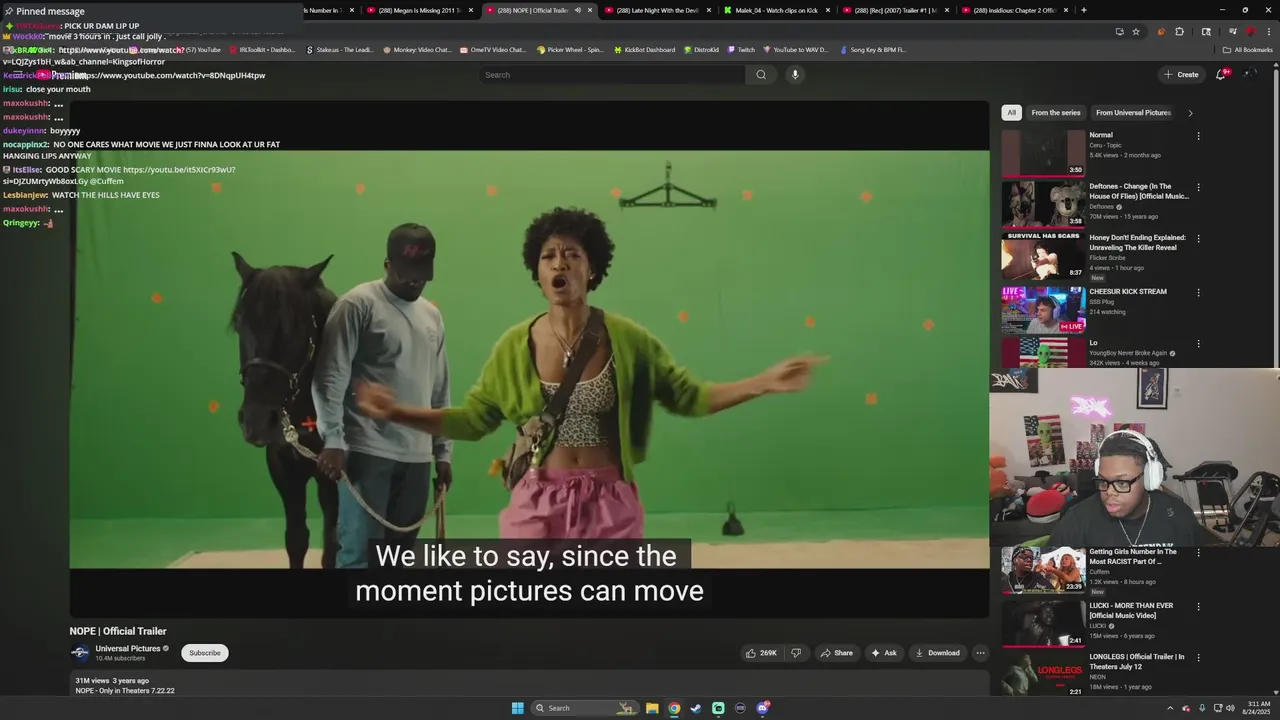This screenshot has height=720, width=1280.
Task: Select 'From the series' filter chip
Action: click(1056, 113)
